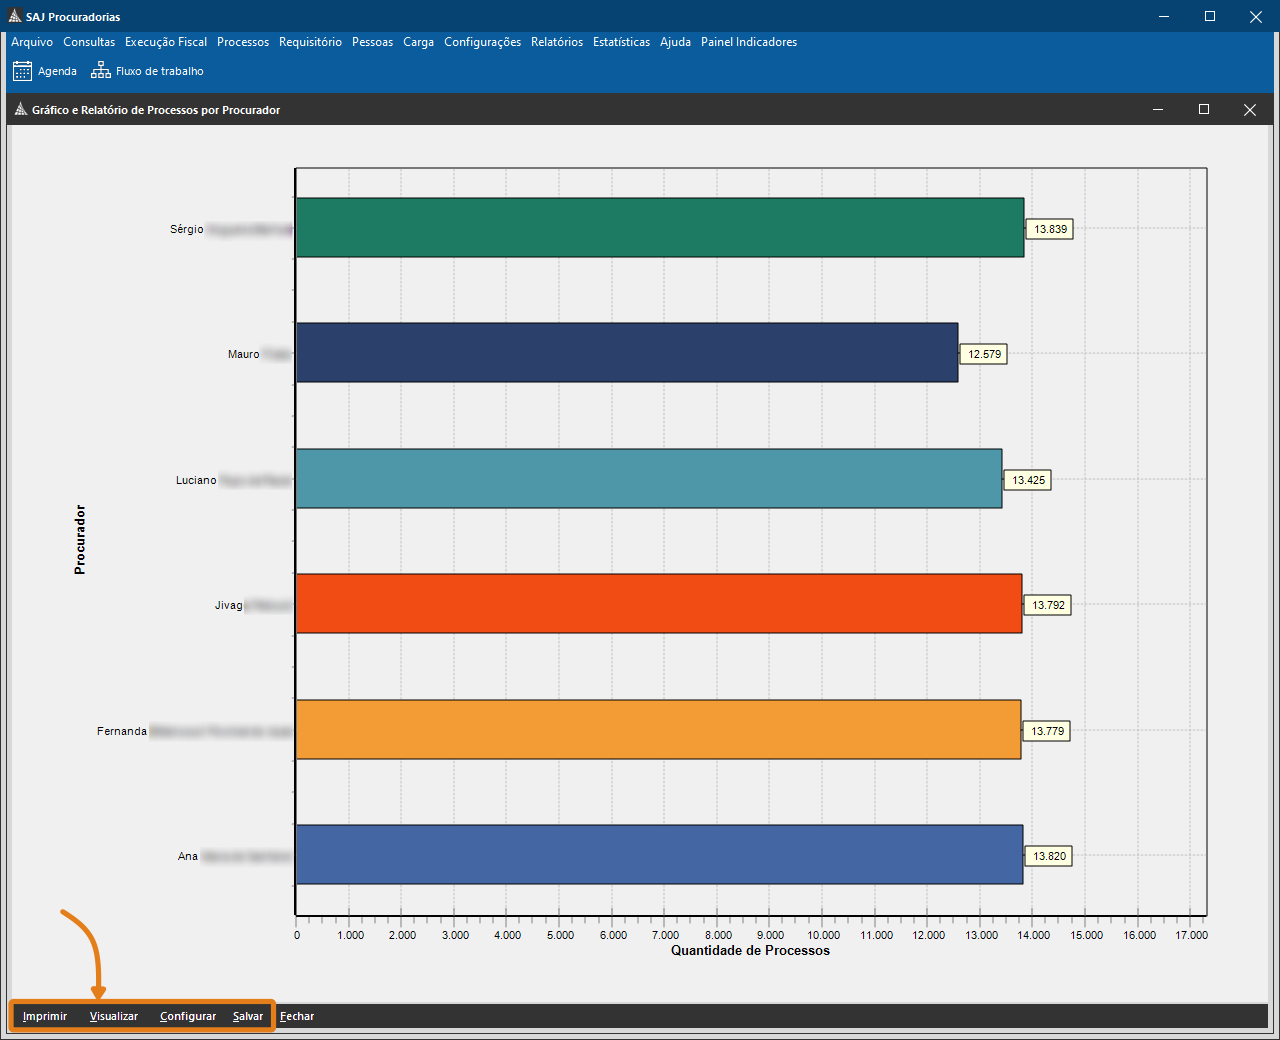Open the Execução Fiscal menu
The image size is (1280, 1040).
coord(166,42)
